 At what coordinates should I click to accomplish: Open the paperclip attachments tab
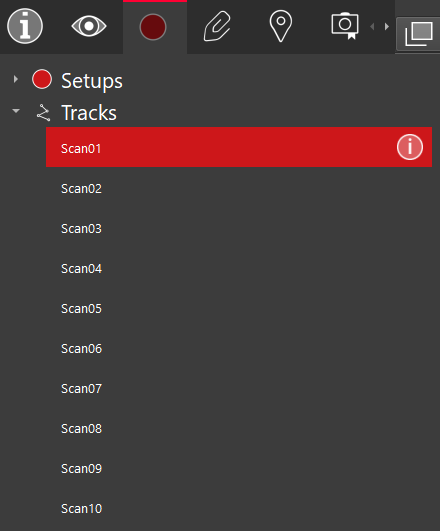click(217, 26)
